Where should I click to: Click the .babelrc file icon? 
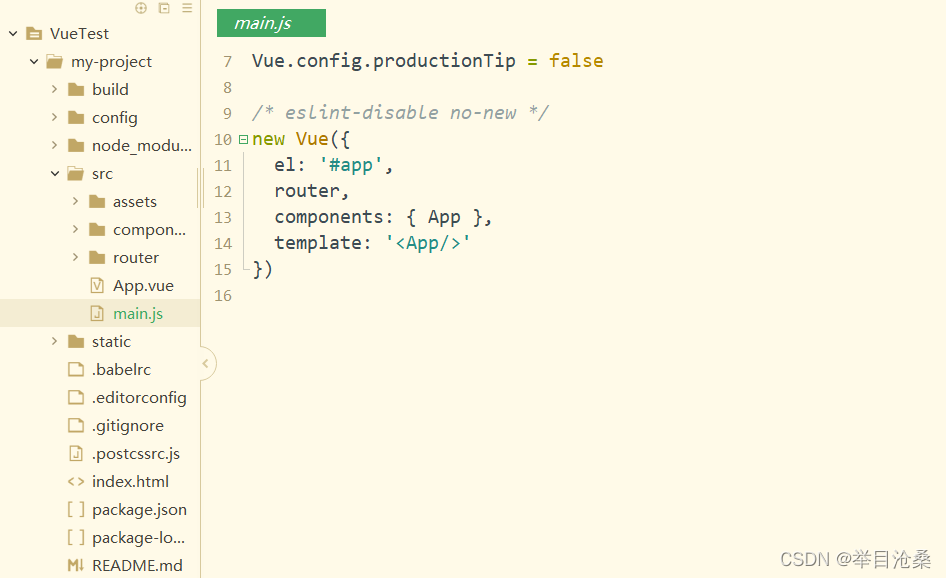coord(76,369)
